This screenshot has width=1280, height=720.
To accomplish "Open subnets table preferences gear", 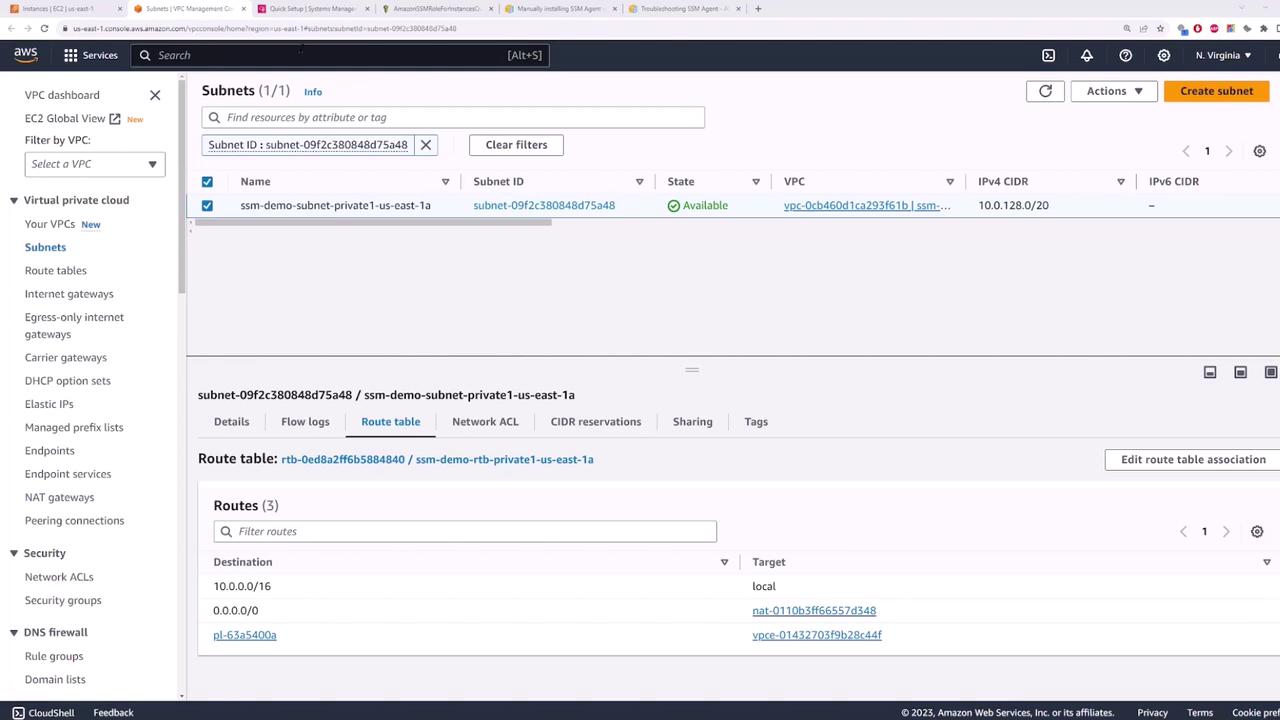I will [x=1260, y=151].
